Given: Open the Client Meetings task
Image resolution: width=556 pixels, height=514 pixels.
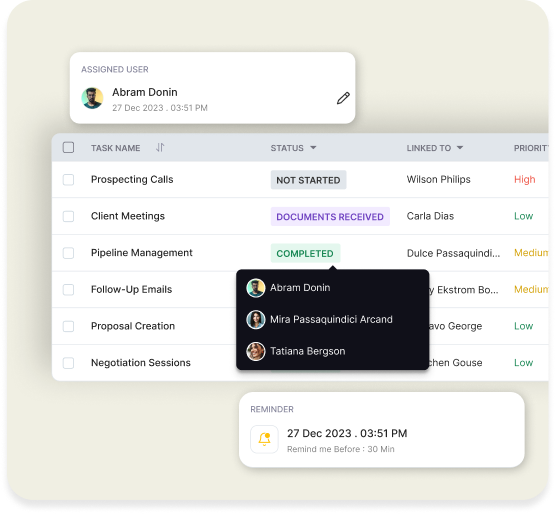Looking at the screenshot, I should click(x=128, y=216).
